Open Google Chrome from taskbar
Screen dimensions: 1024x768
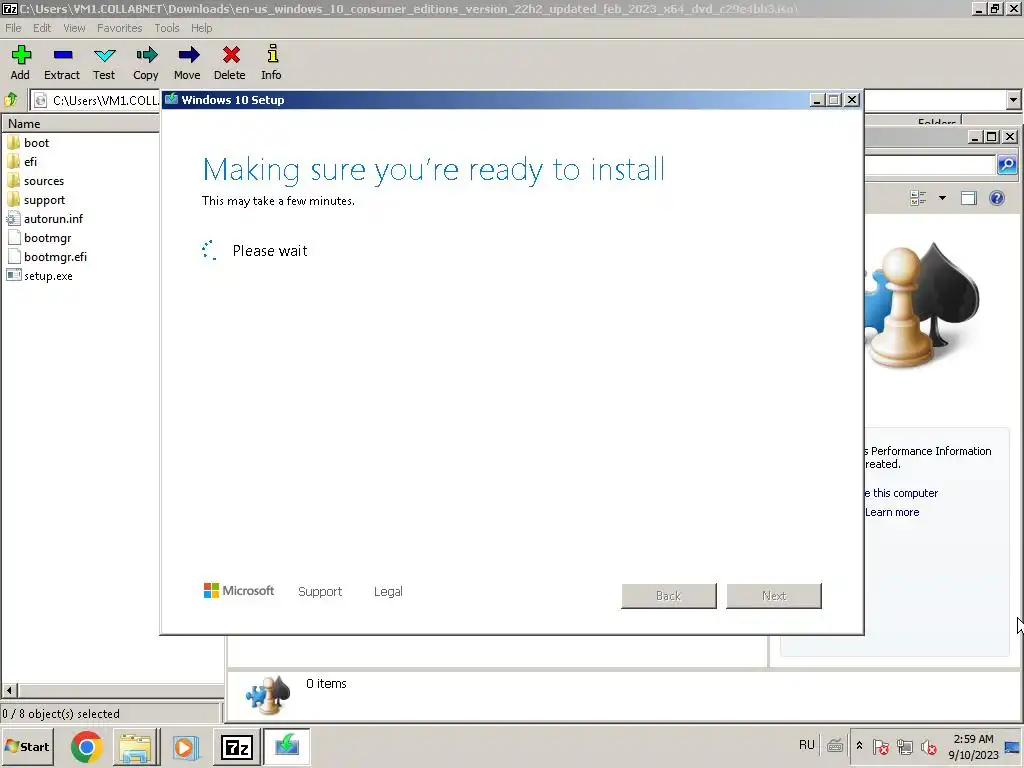click(x=87, y=747)
